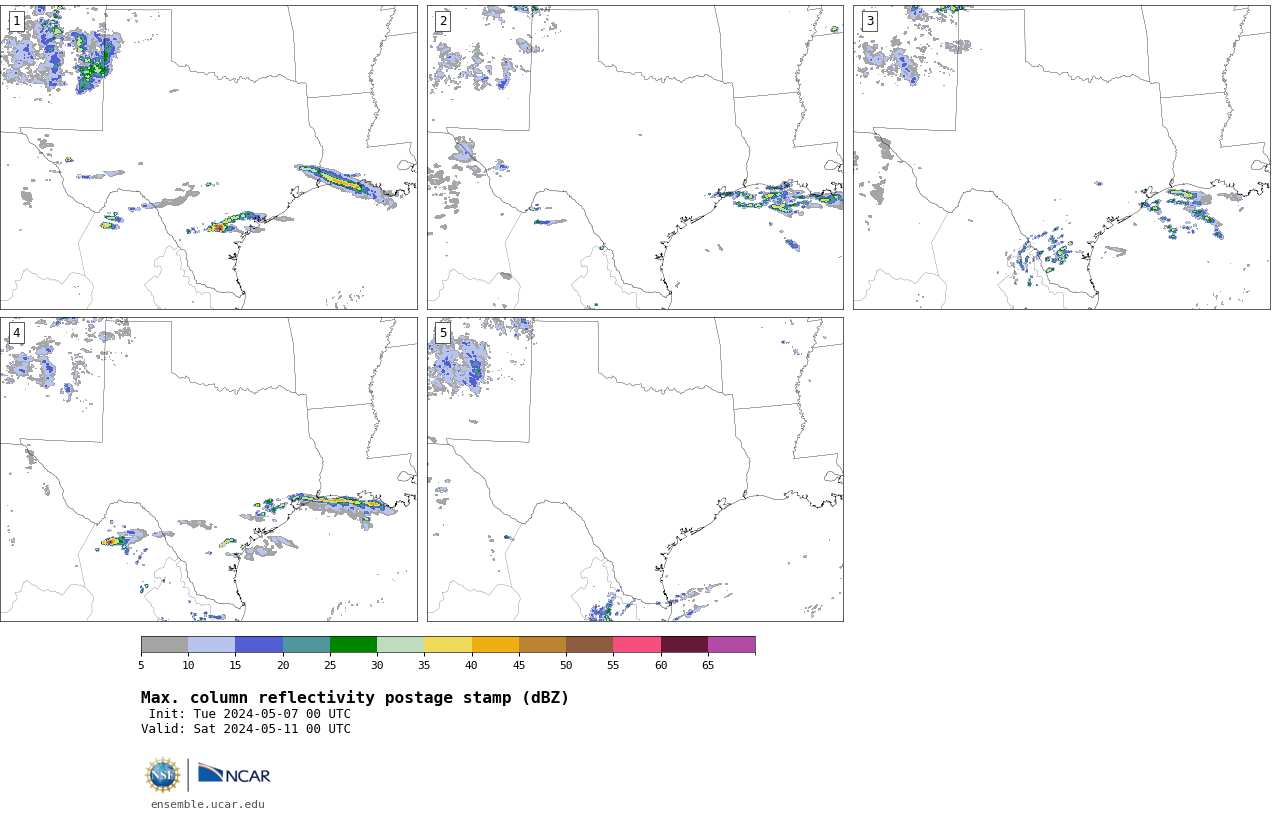
Task: Click the member number 2 label box
Action: point(443,21)
